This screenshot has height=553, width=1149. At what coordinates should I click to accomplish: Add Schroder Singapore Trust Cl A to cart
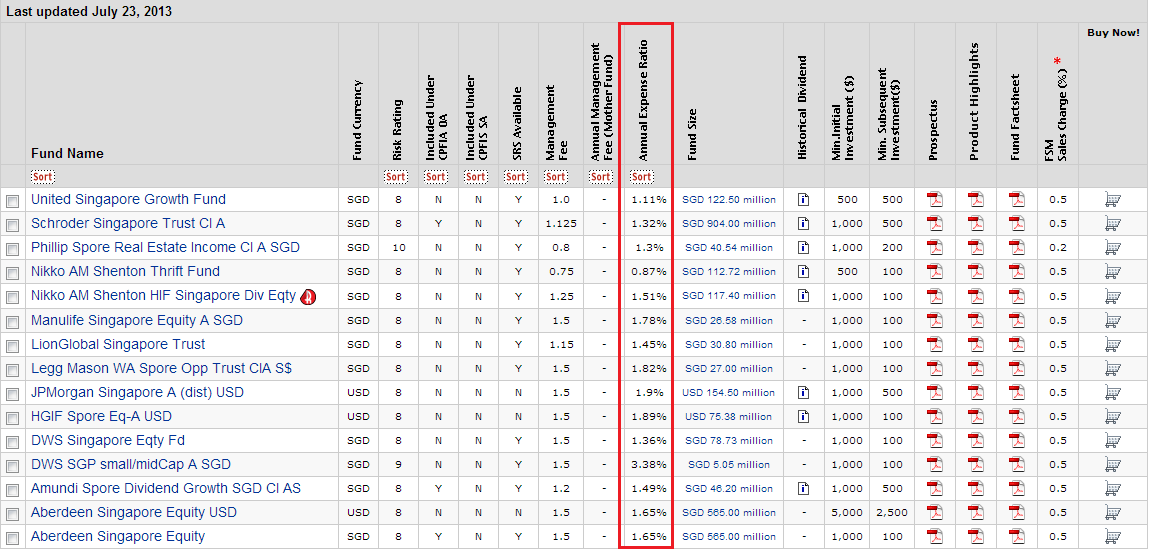(1112, 223)
